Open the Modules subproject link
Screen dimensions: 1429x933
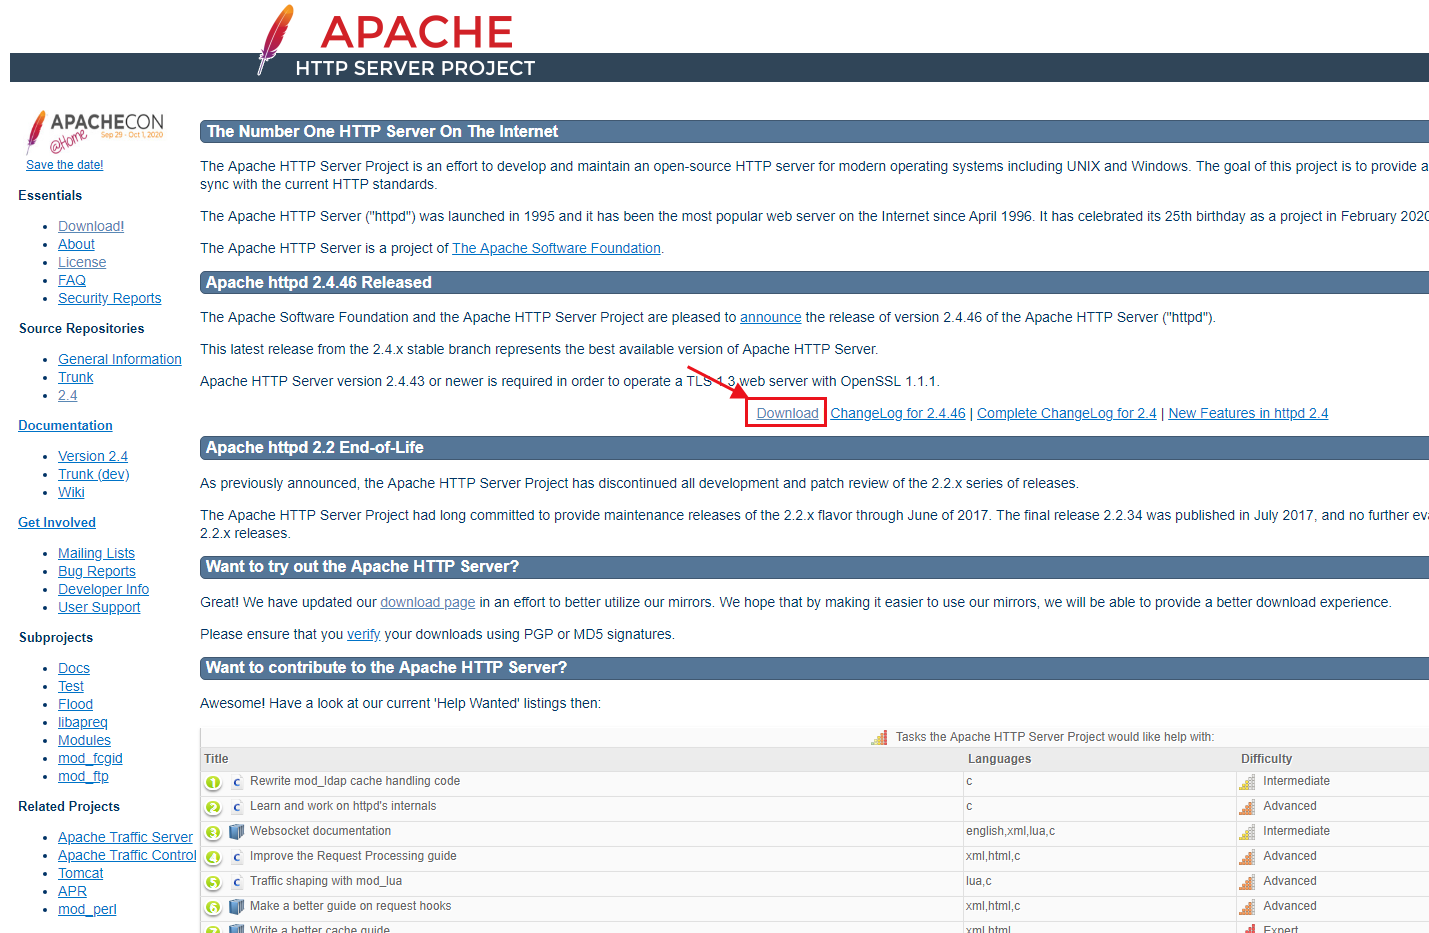[84, 740]
